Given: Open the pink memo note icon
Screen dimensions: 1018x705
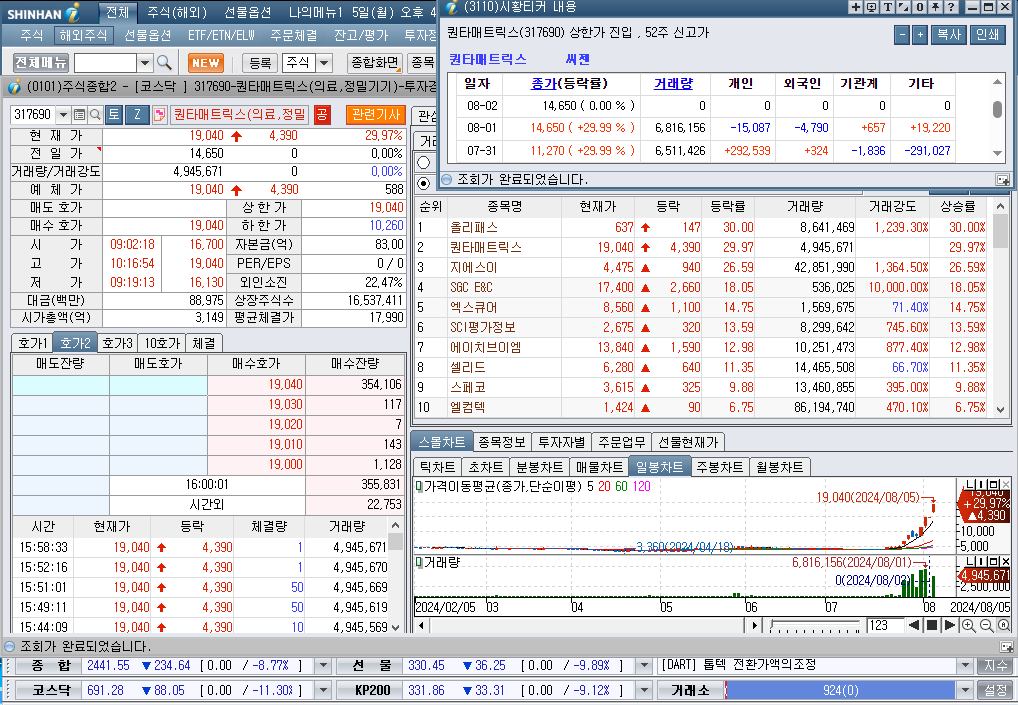Looking at the screenshot, I should pyautogui.click(x=160, y=115).
